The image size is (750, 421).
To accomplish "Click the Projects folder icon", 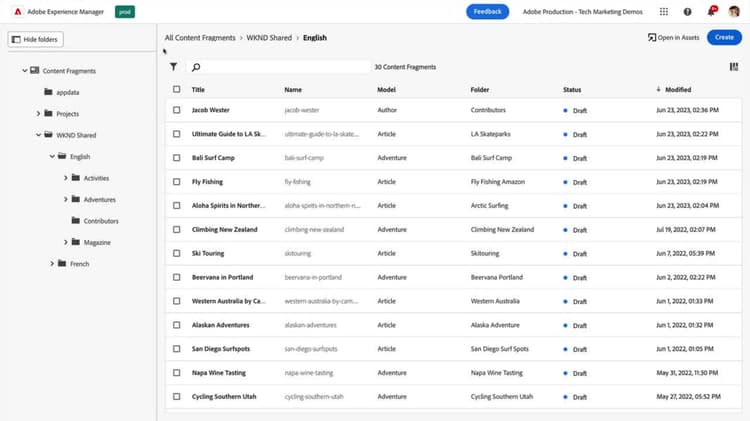I will [48, 113].
